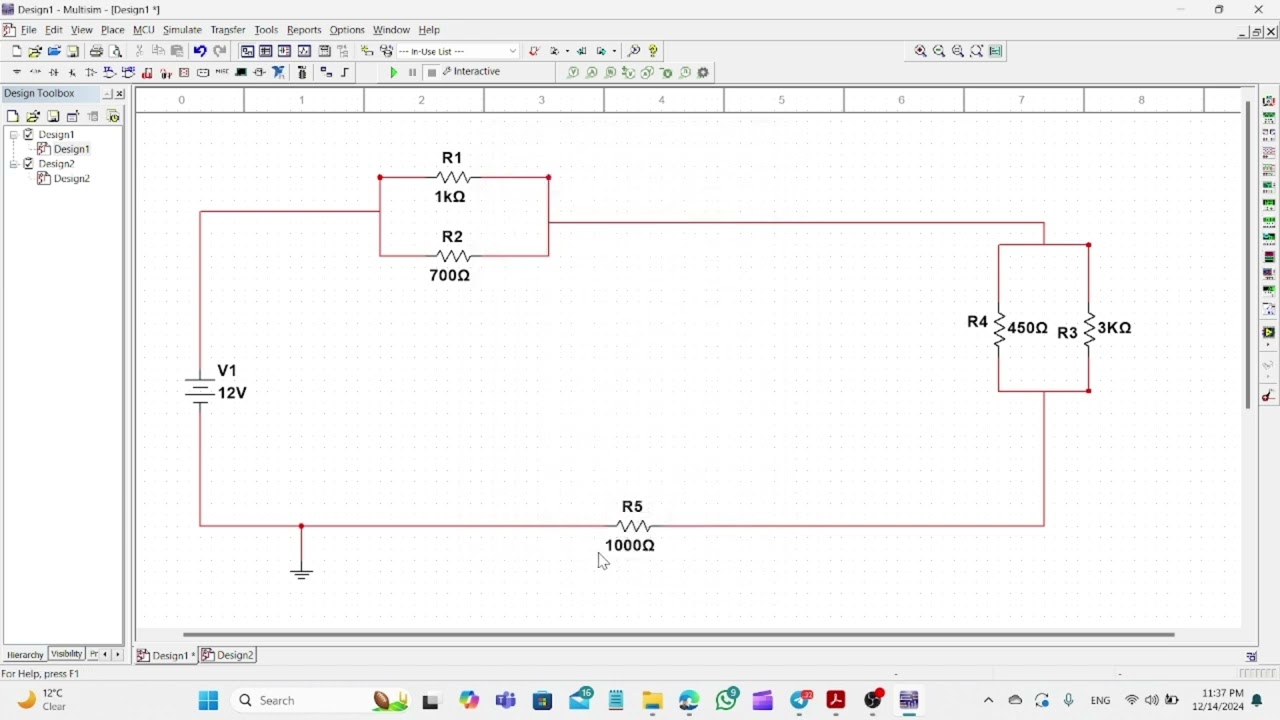Select the LabVIEW instrument icon in sidebar
1280x720 pixels.
click(1269, 332)
